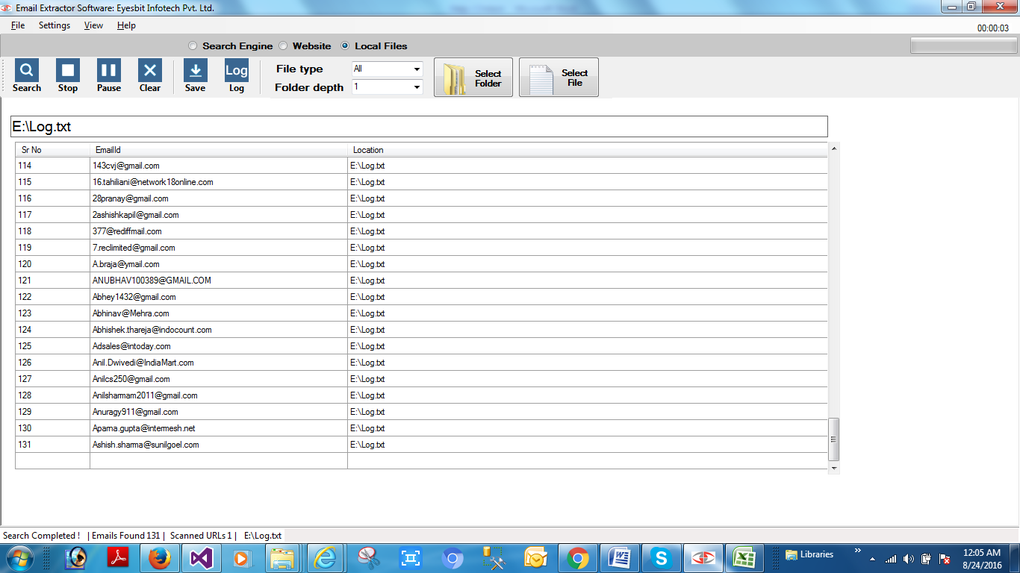
Task: Open Microsoft Excel from the taskbar
Action: [x=744, y=559]
